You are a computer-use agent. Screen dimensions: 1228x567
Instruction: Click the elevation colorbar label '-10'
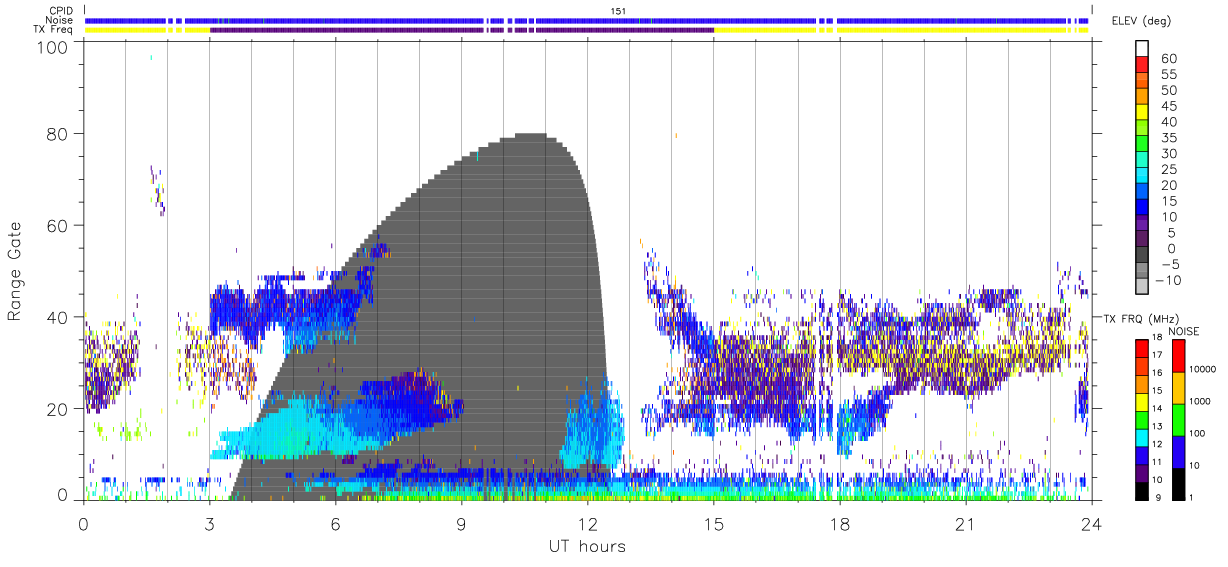[x=1169, y=280]
